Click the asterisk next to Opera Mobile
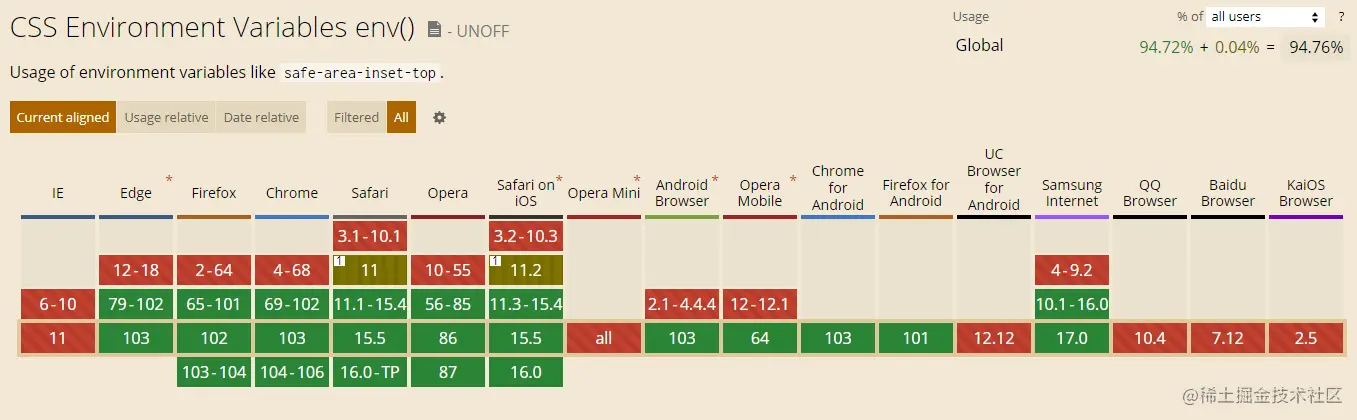The image size is (1357, 420). [x=793, y=180]
